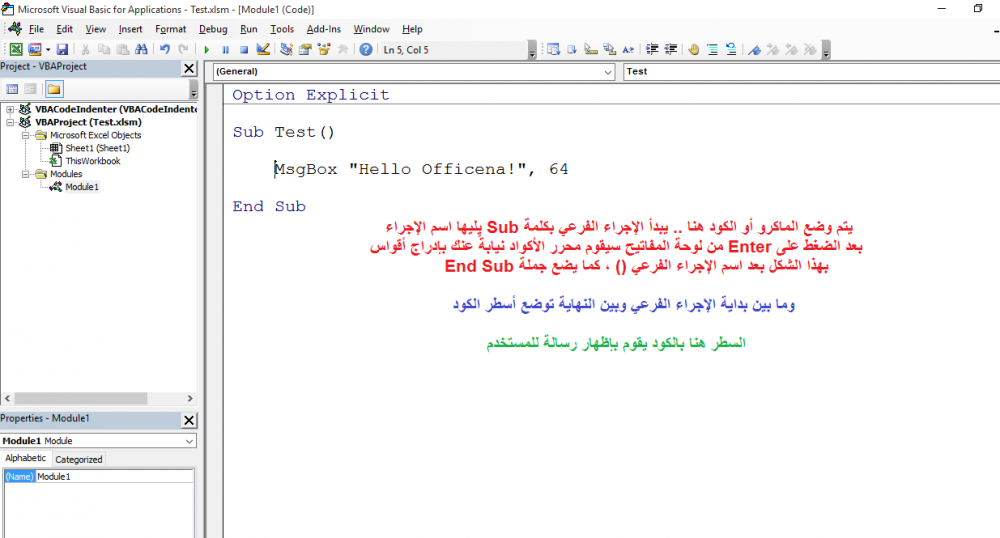Click the Comment Block icon

click(x=712, y=50)
